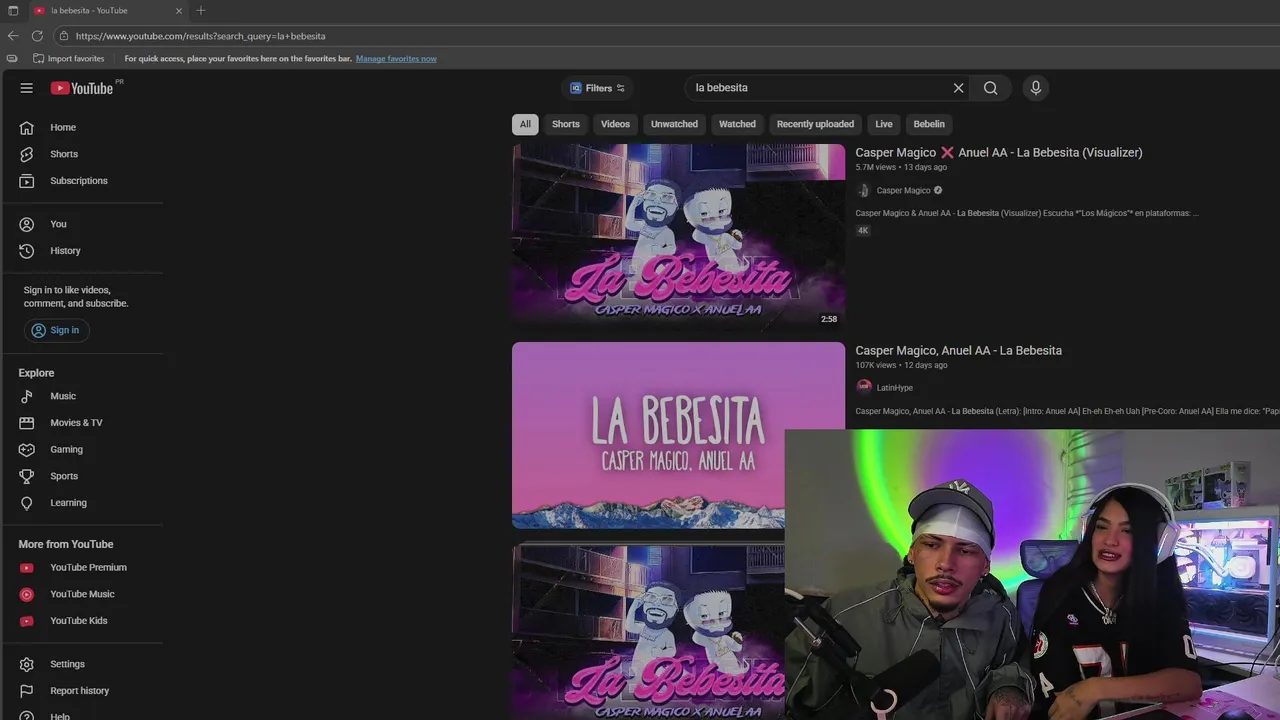Select the Recently uploaded filter chip

tap(815, 124)
